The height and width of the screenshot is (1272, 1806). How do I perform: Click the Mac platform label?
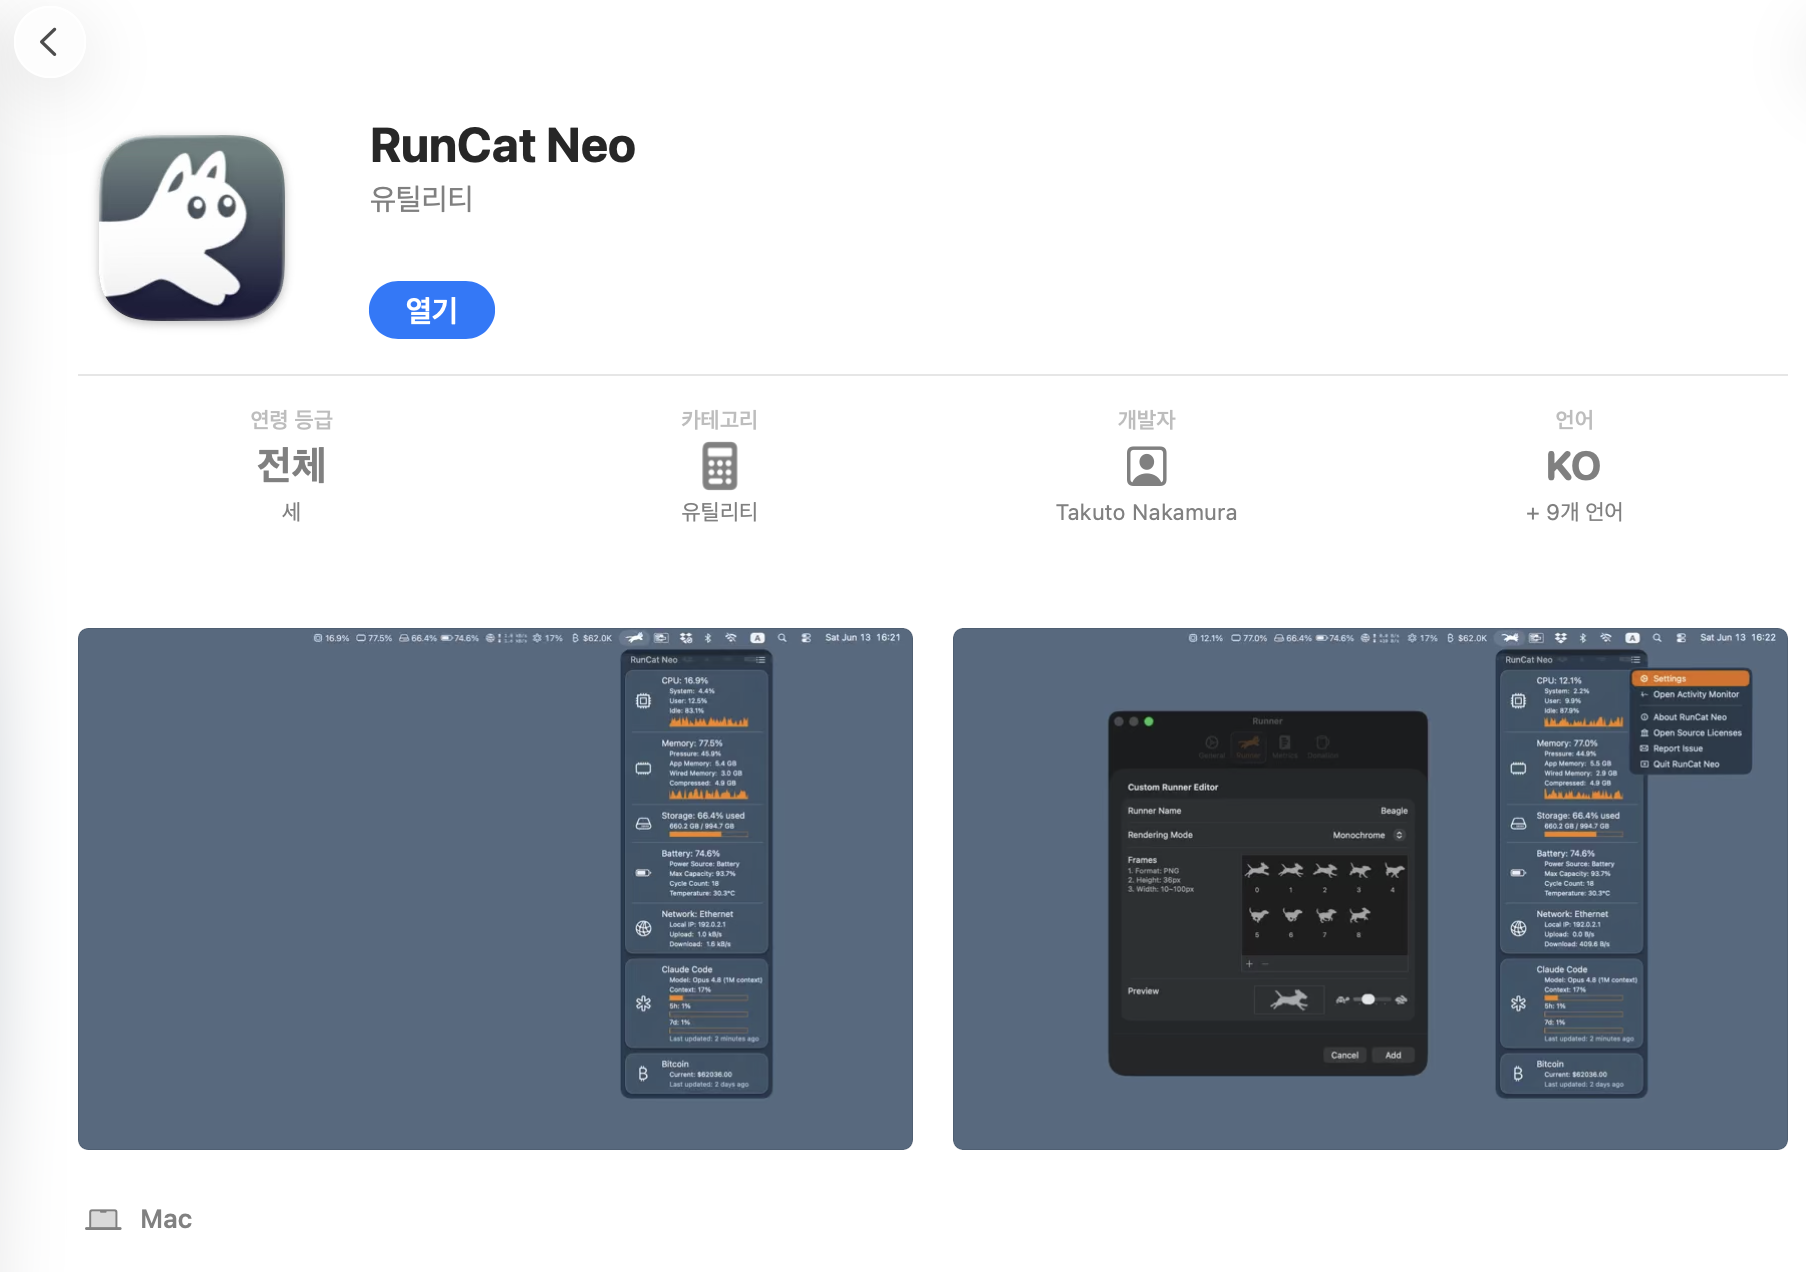coord(166,1219)
